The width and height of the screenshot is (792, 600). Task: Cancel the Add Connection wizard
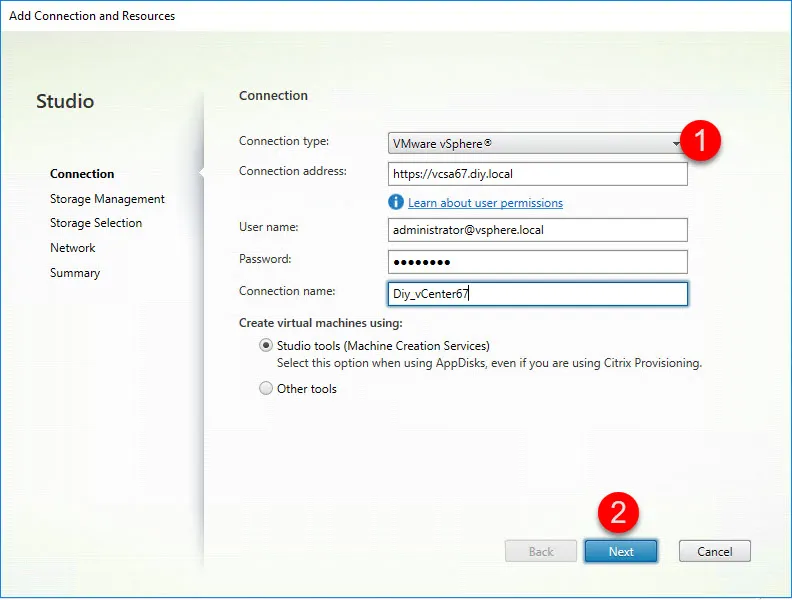tap(714, 551)
